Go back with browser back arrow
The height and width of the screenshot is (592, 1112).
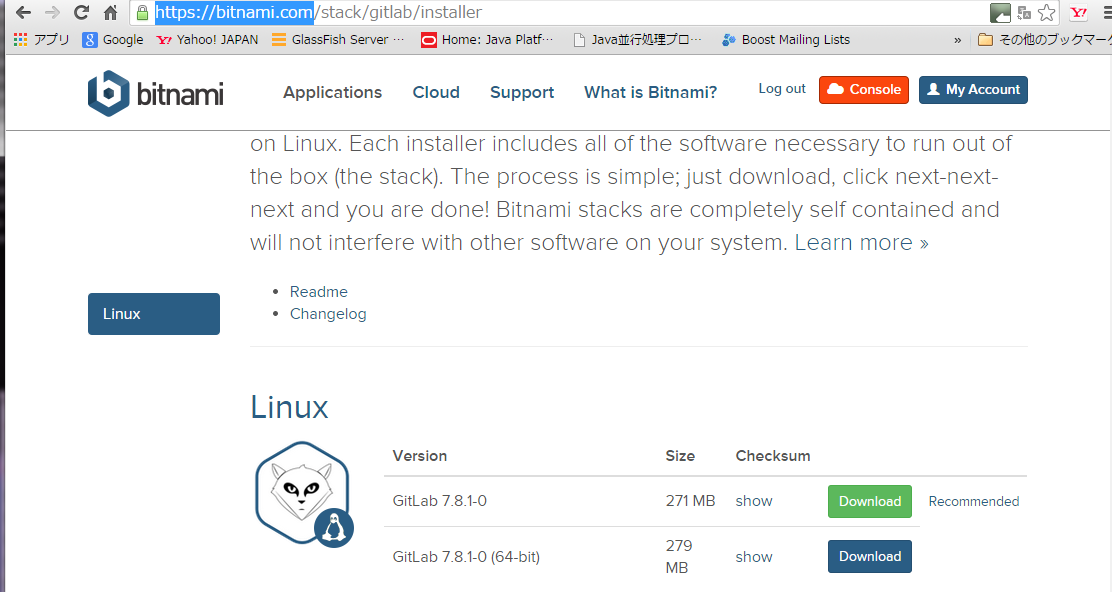[23, 12]
